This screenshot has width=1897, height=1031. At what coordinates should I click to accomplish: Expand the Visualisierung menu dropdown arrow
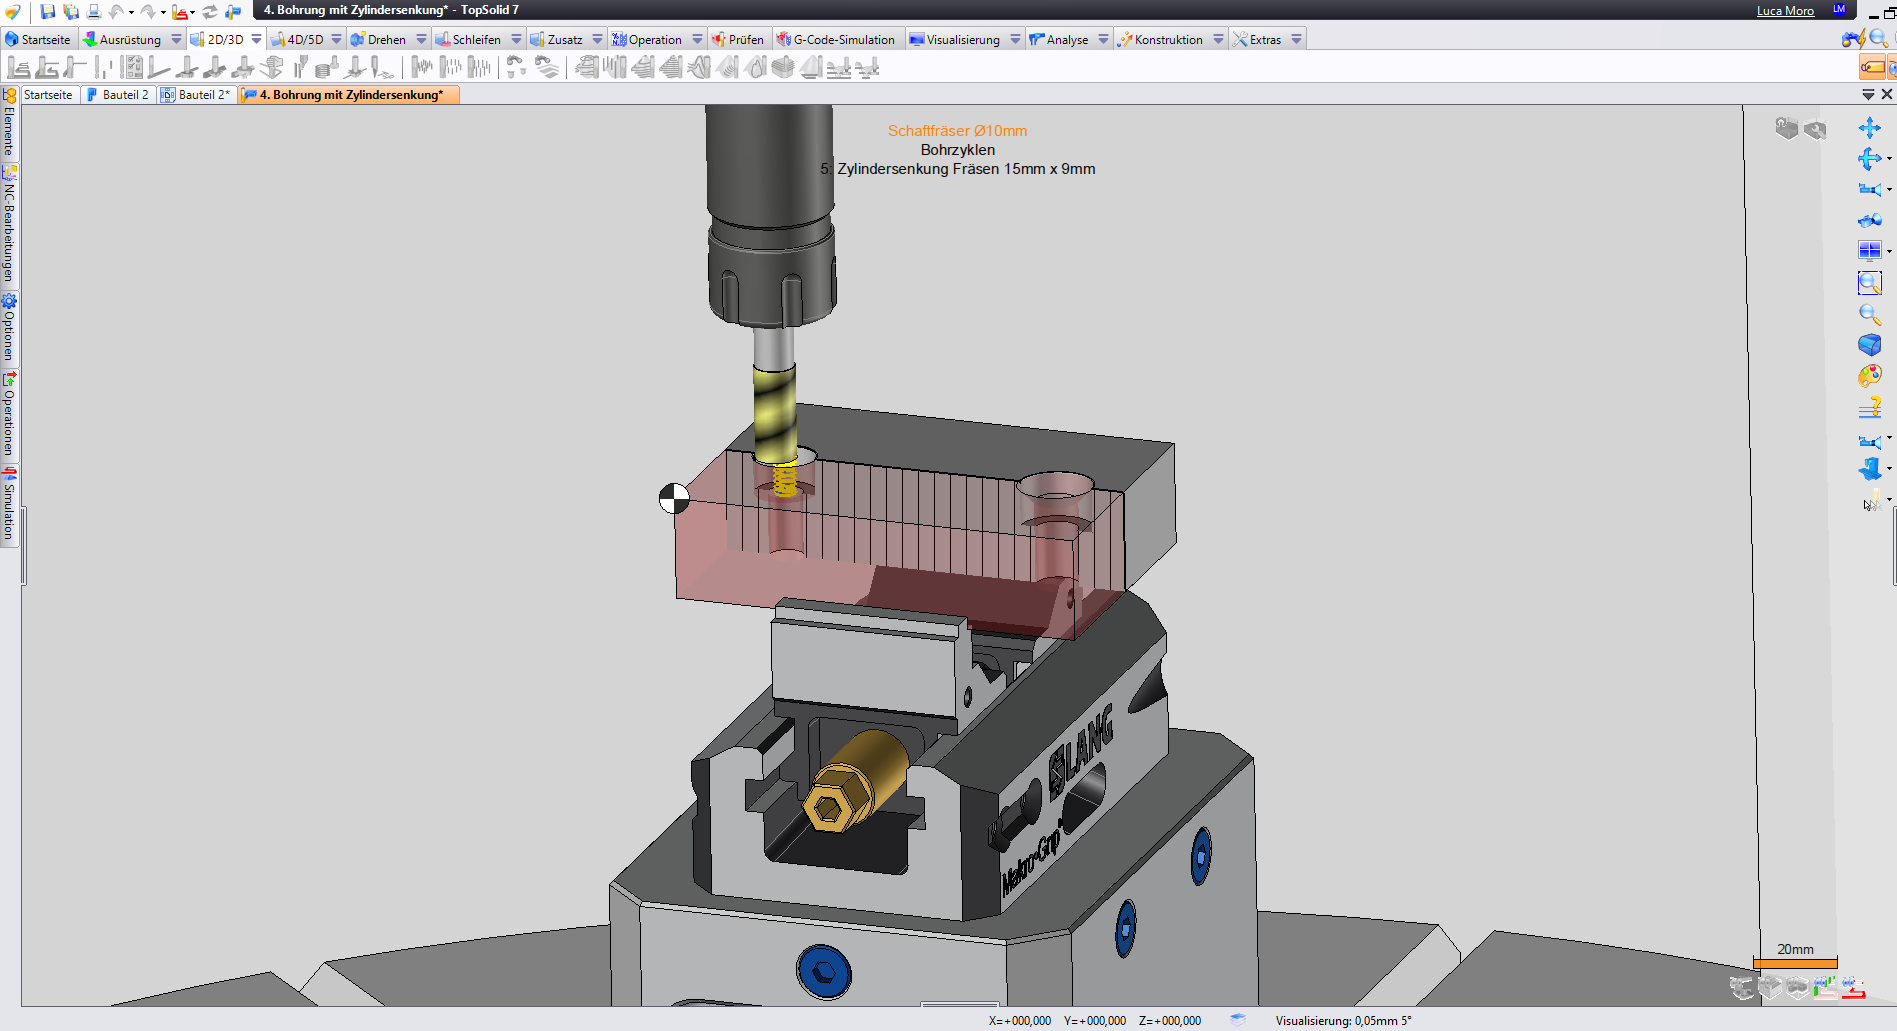(1016, 39)
